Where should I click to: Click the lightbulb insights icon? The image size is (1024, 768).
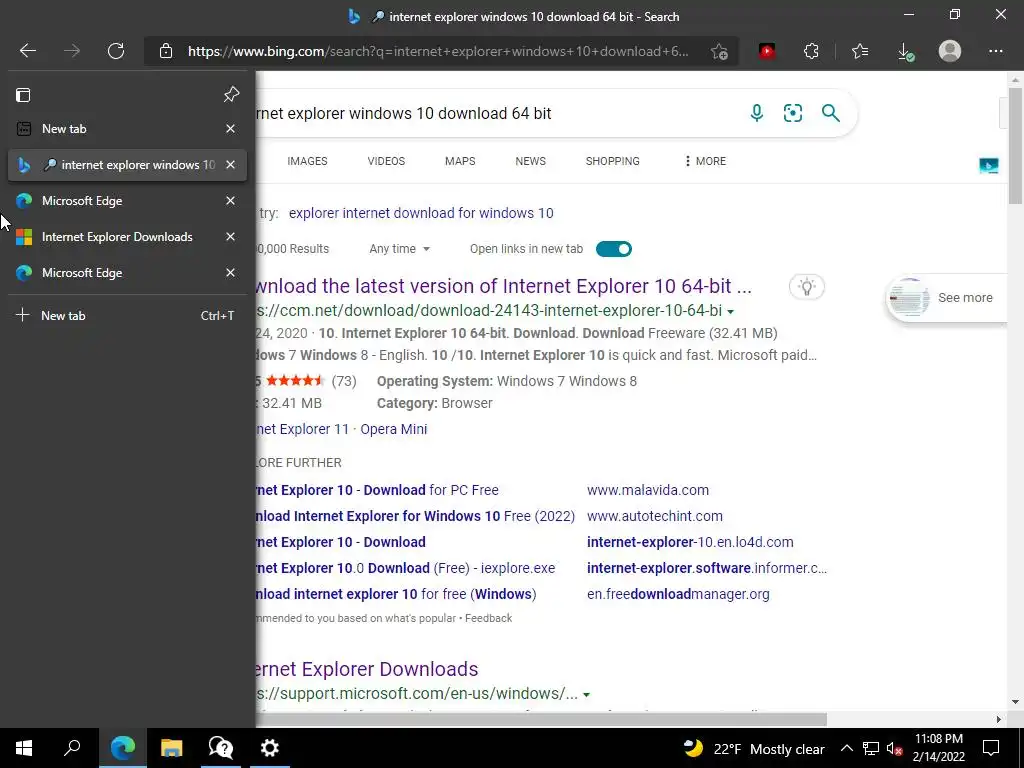point(807,287)
